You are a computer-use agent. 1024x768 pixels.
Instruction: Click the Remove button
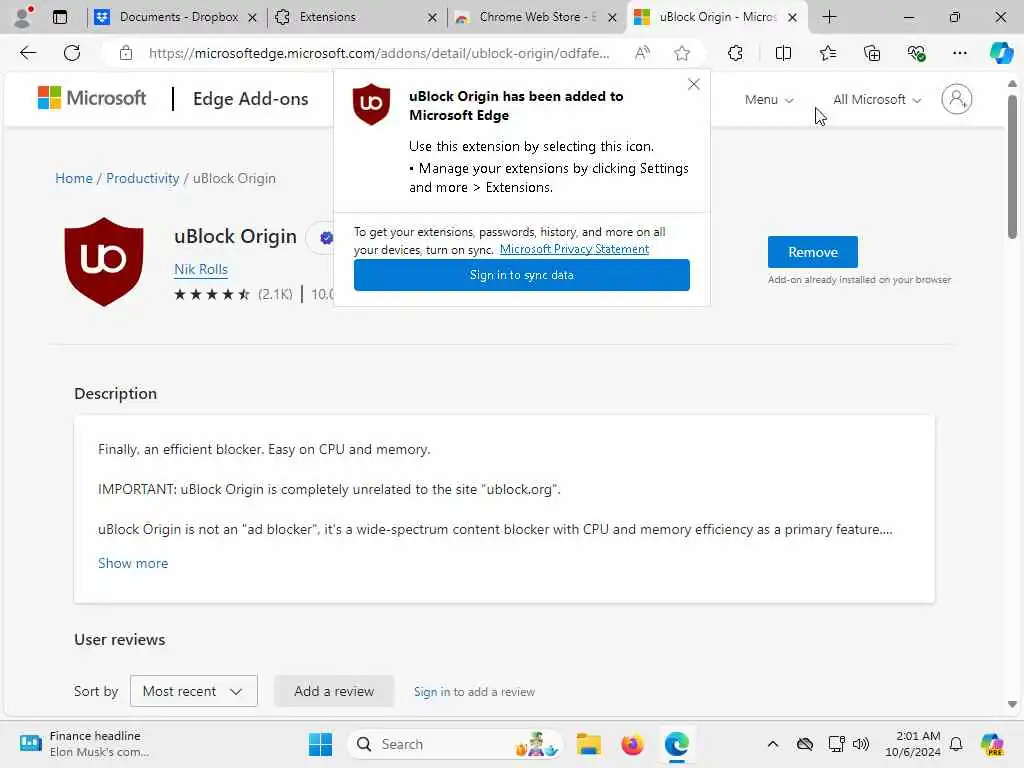point(812,252)
